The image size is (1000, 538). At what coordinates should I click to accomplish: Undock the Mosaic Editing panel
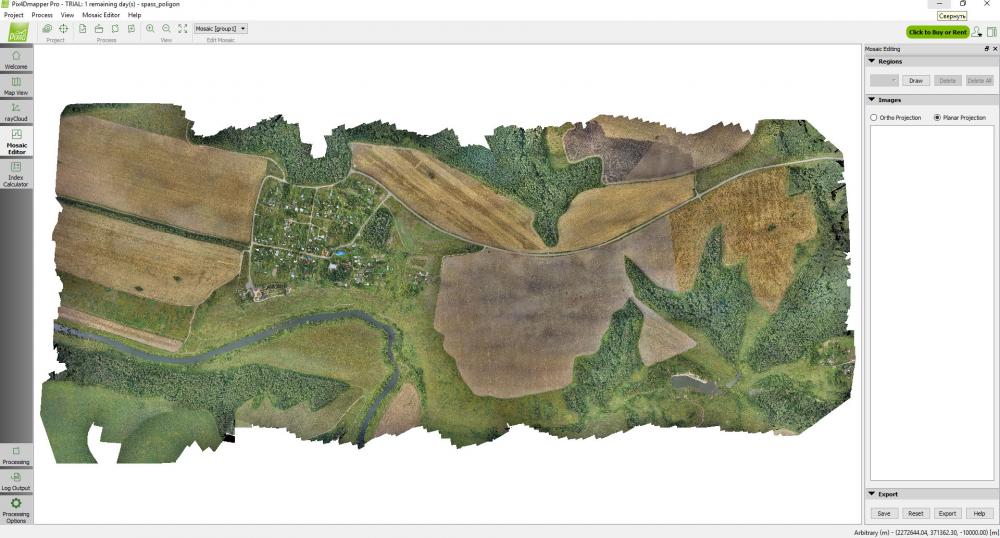(987, 48)
